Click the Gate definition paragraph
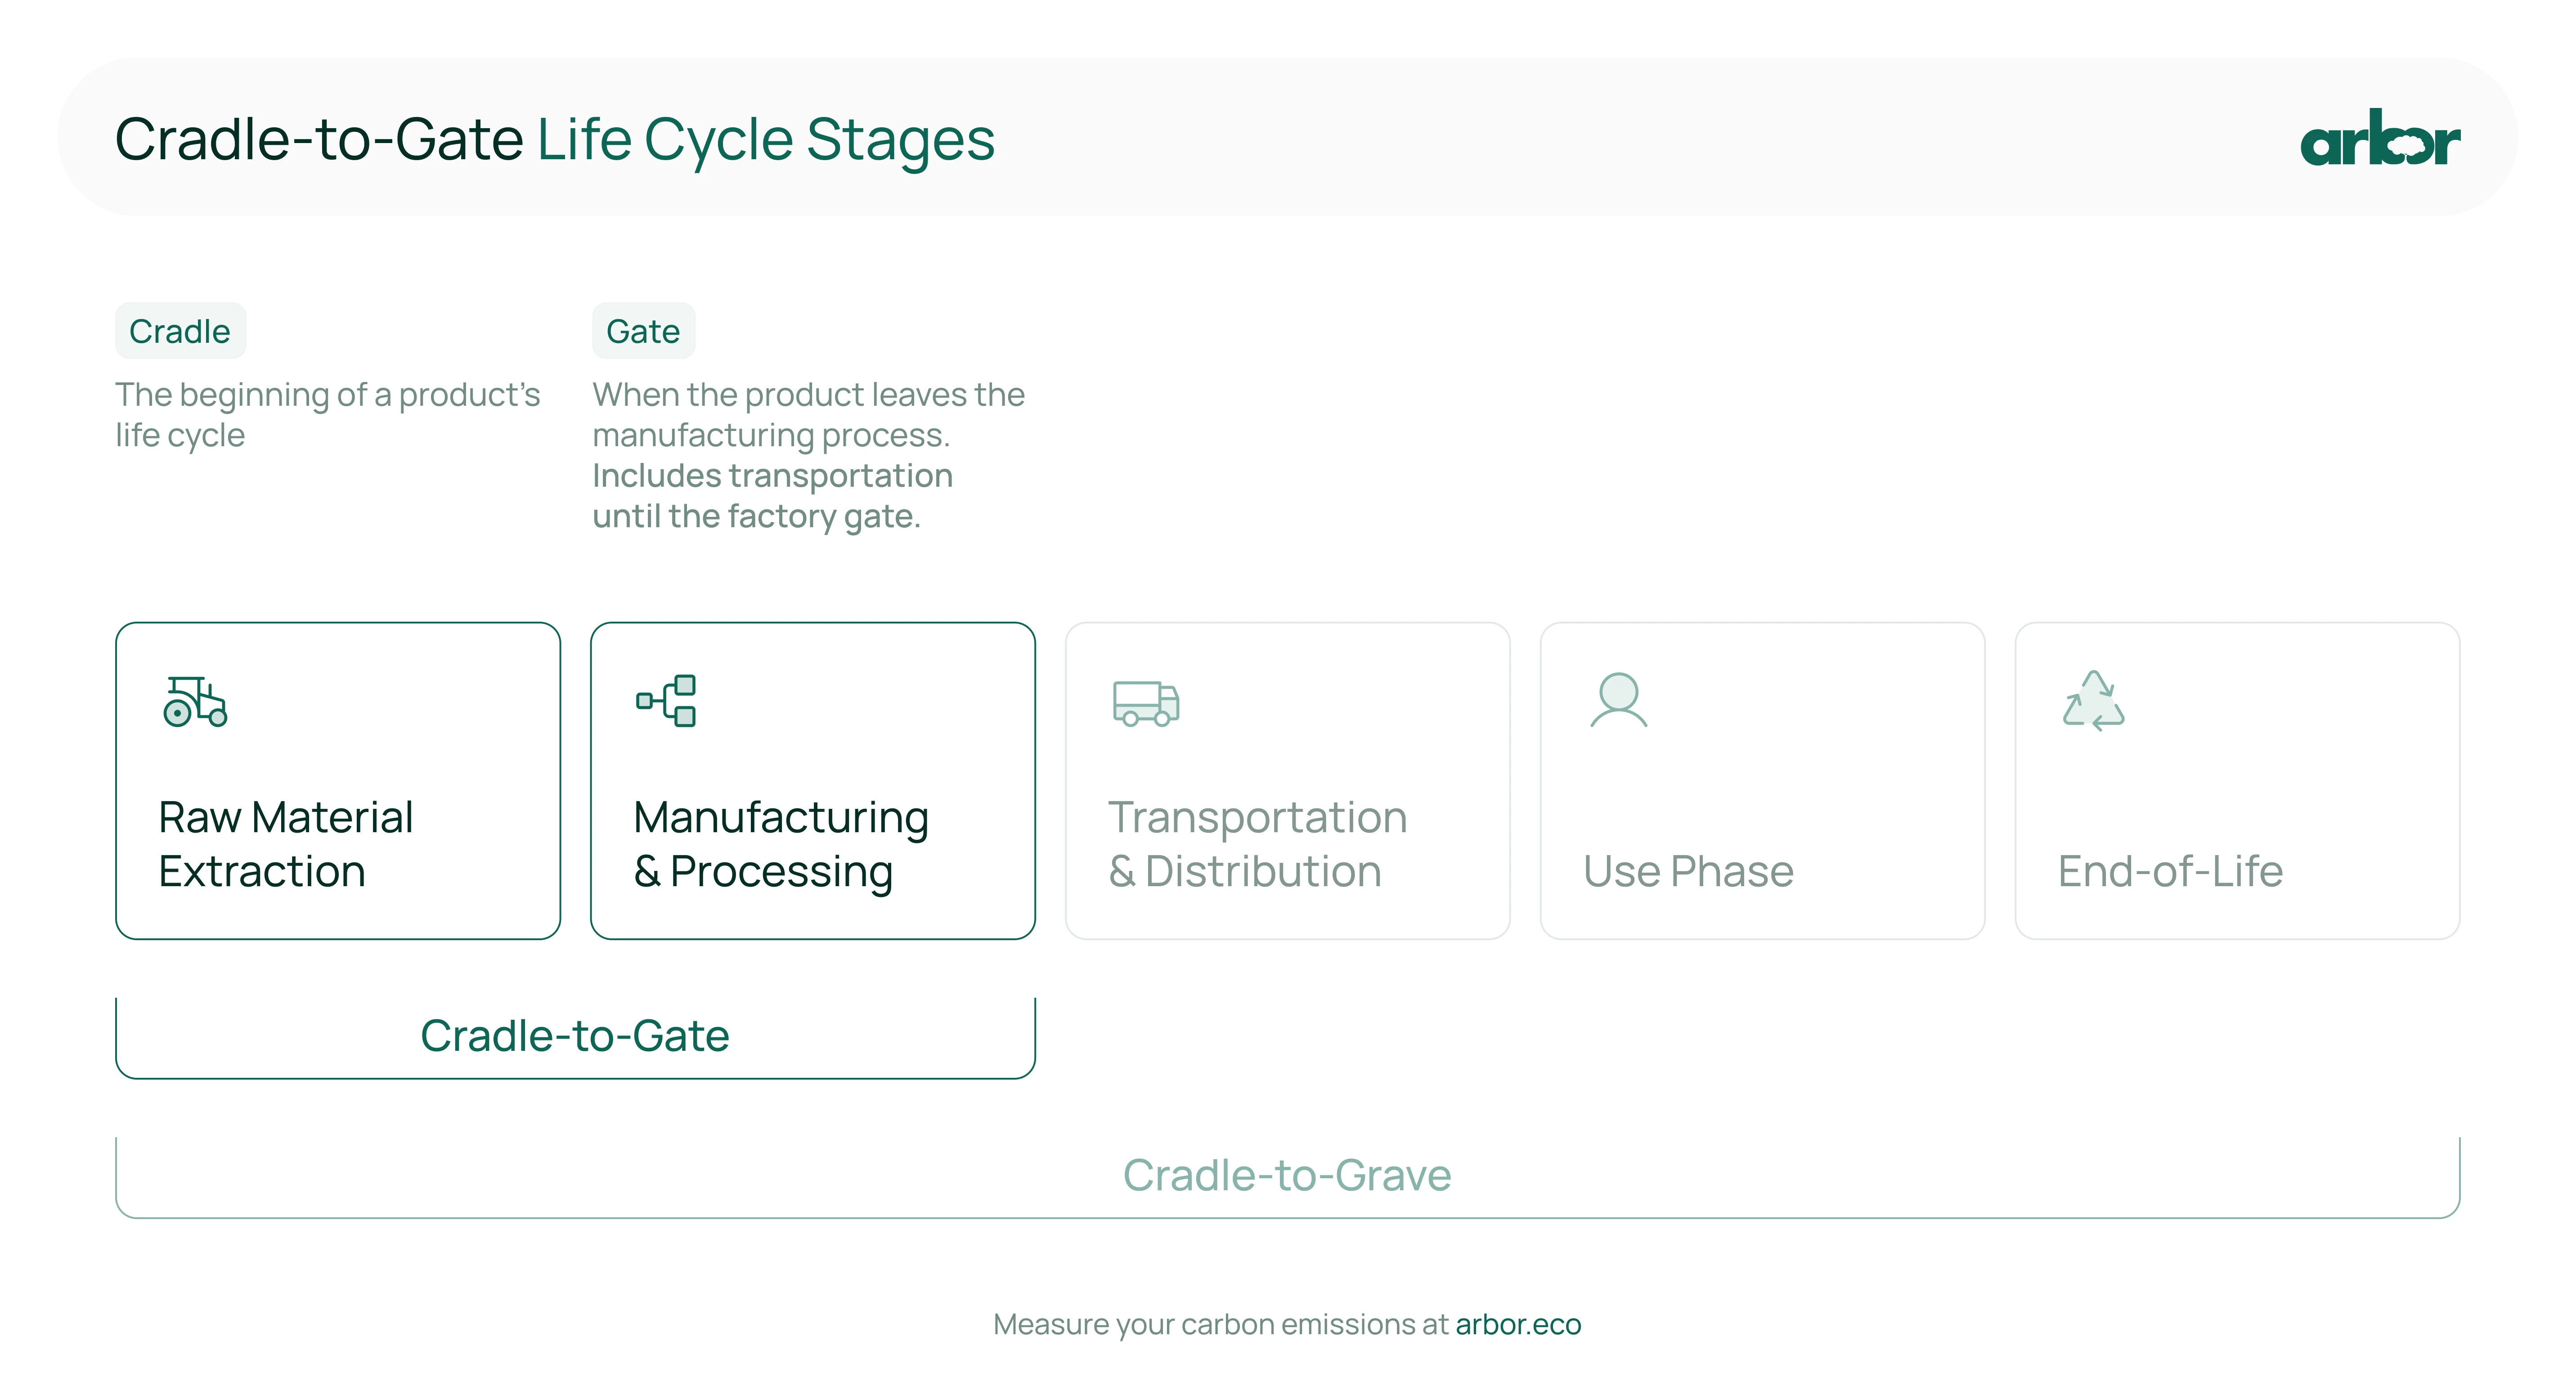This screenshot has height=1399, width=2576. (808, 455)
